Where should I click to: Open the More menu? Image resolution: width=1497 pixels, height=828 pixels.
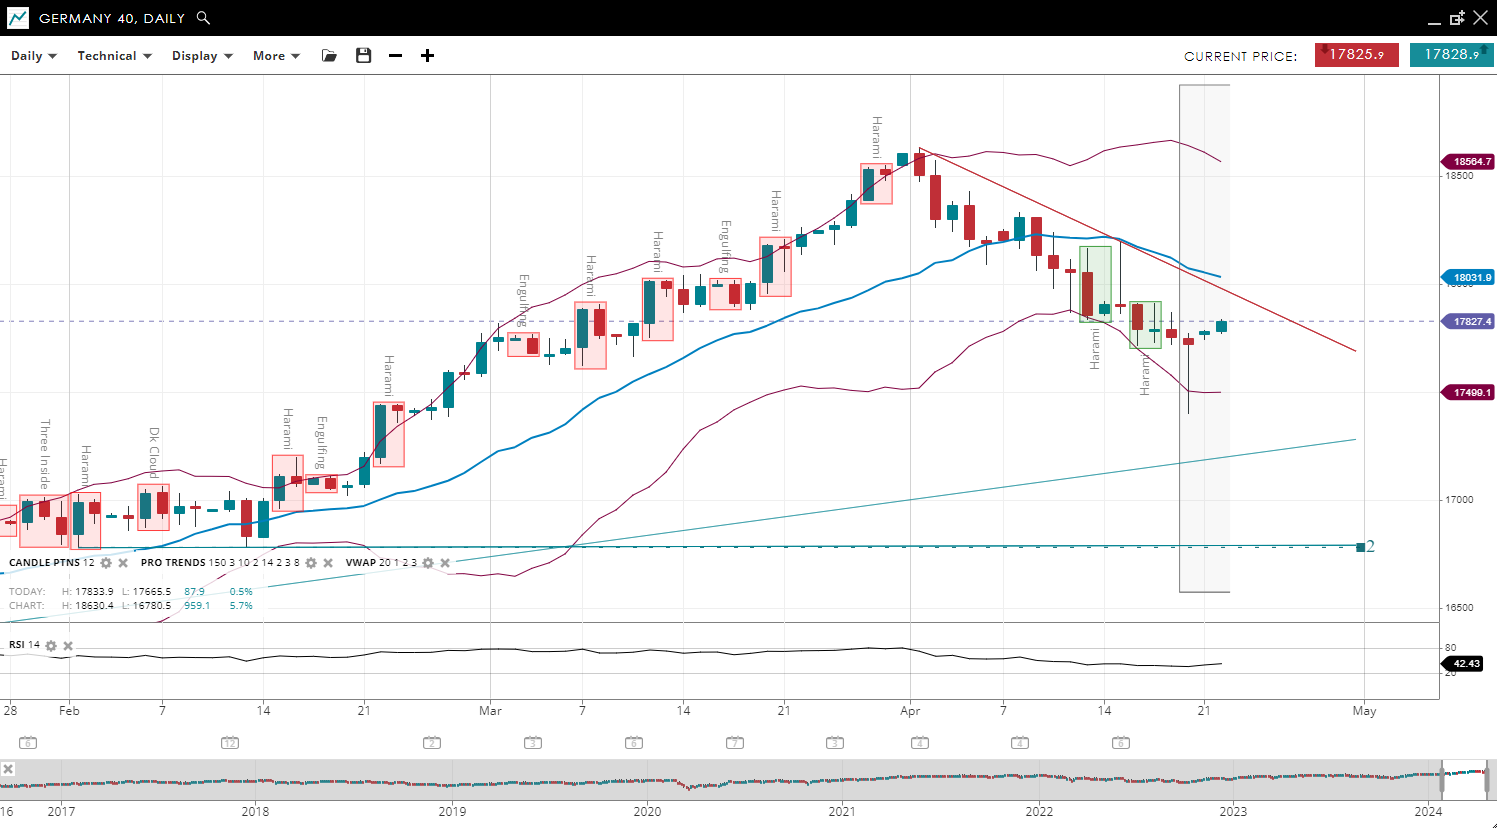pyautogui.click(x=276, y=56)
